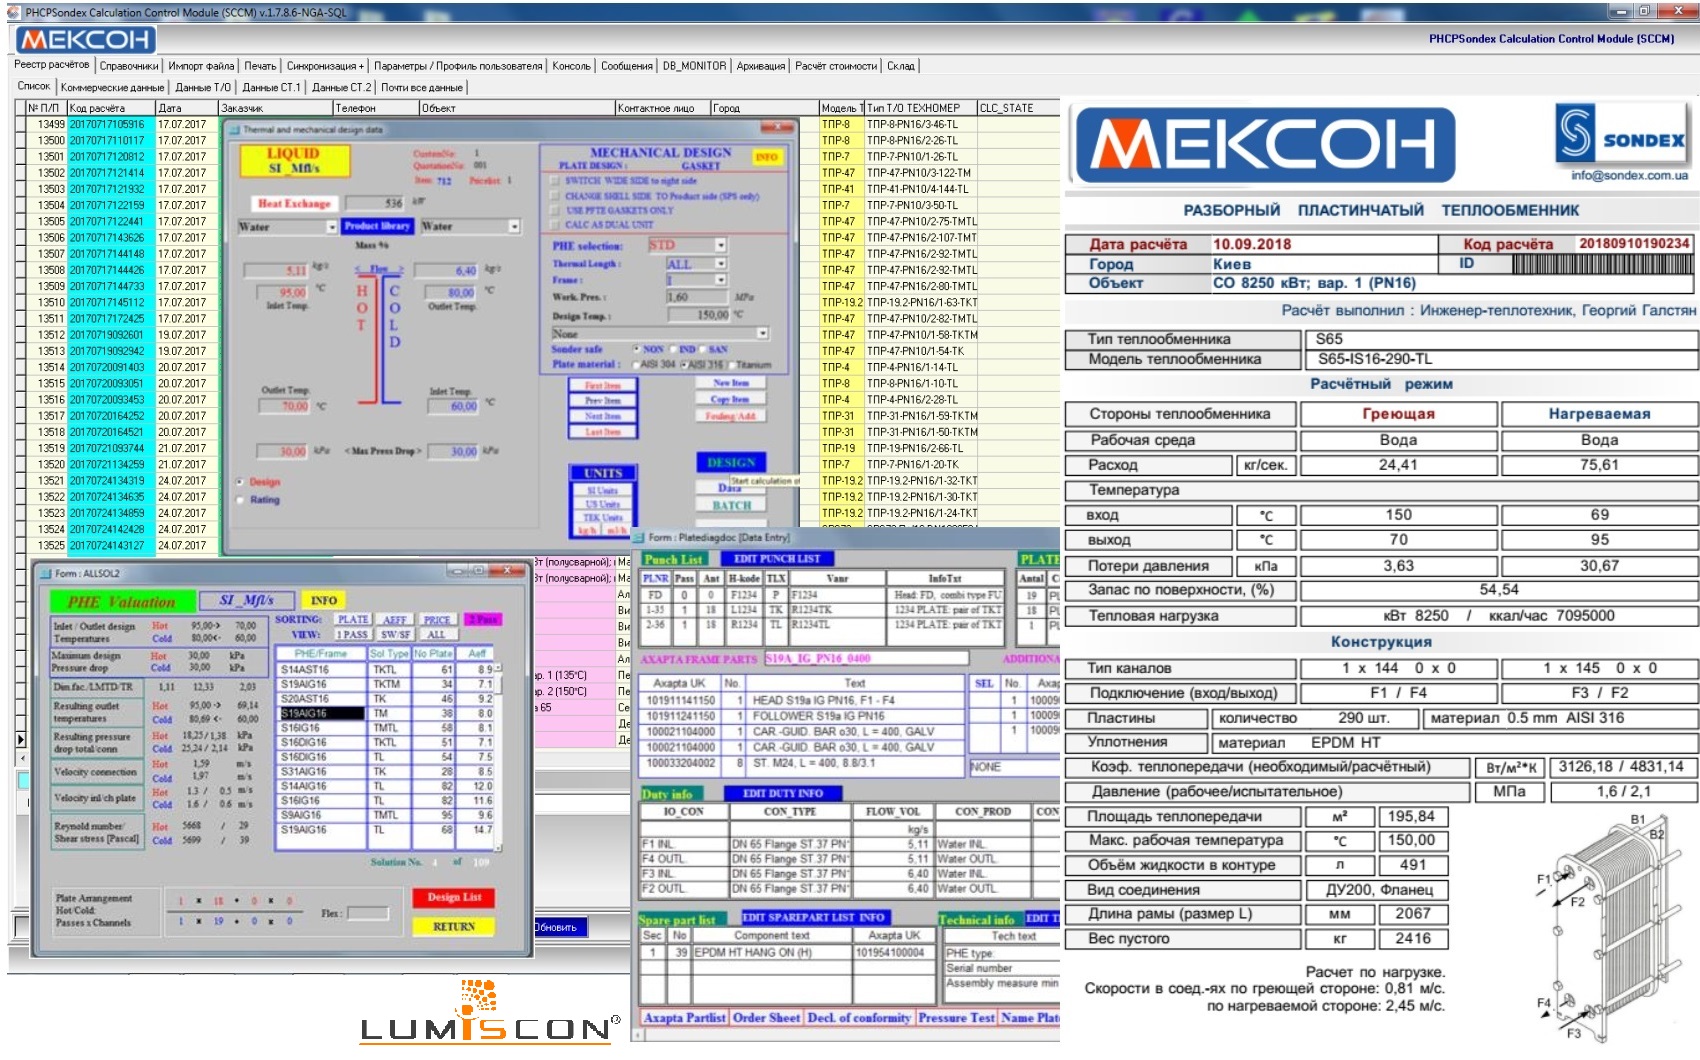Open the None dropdown under Design Temp
This screenshot has height=1060, width=1700.
[762, 333]
